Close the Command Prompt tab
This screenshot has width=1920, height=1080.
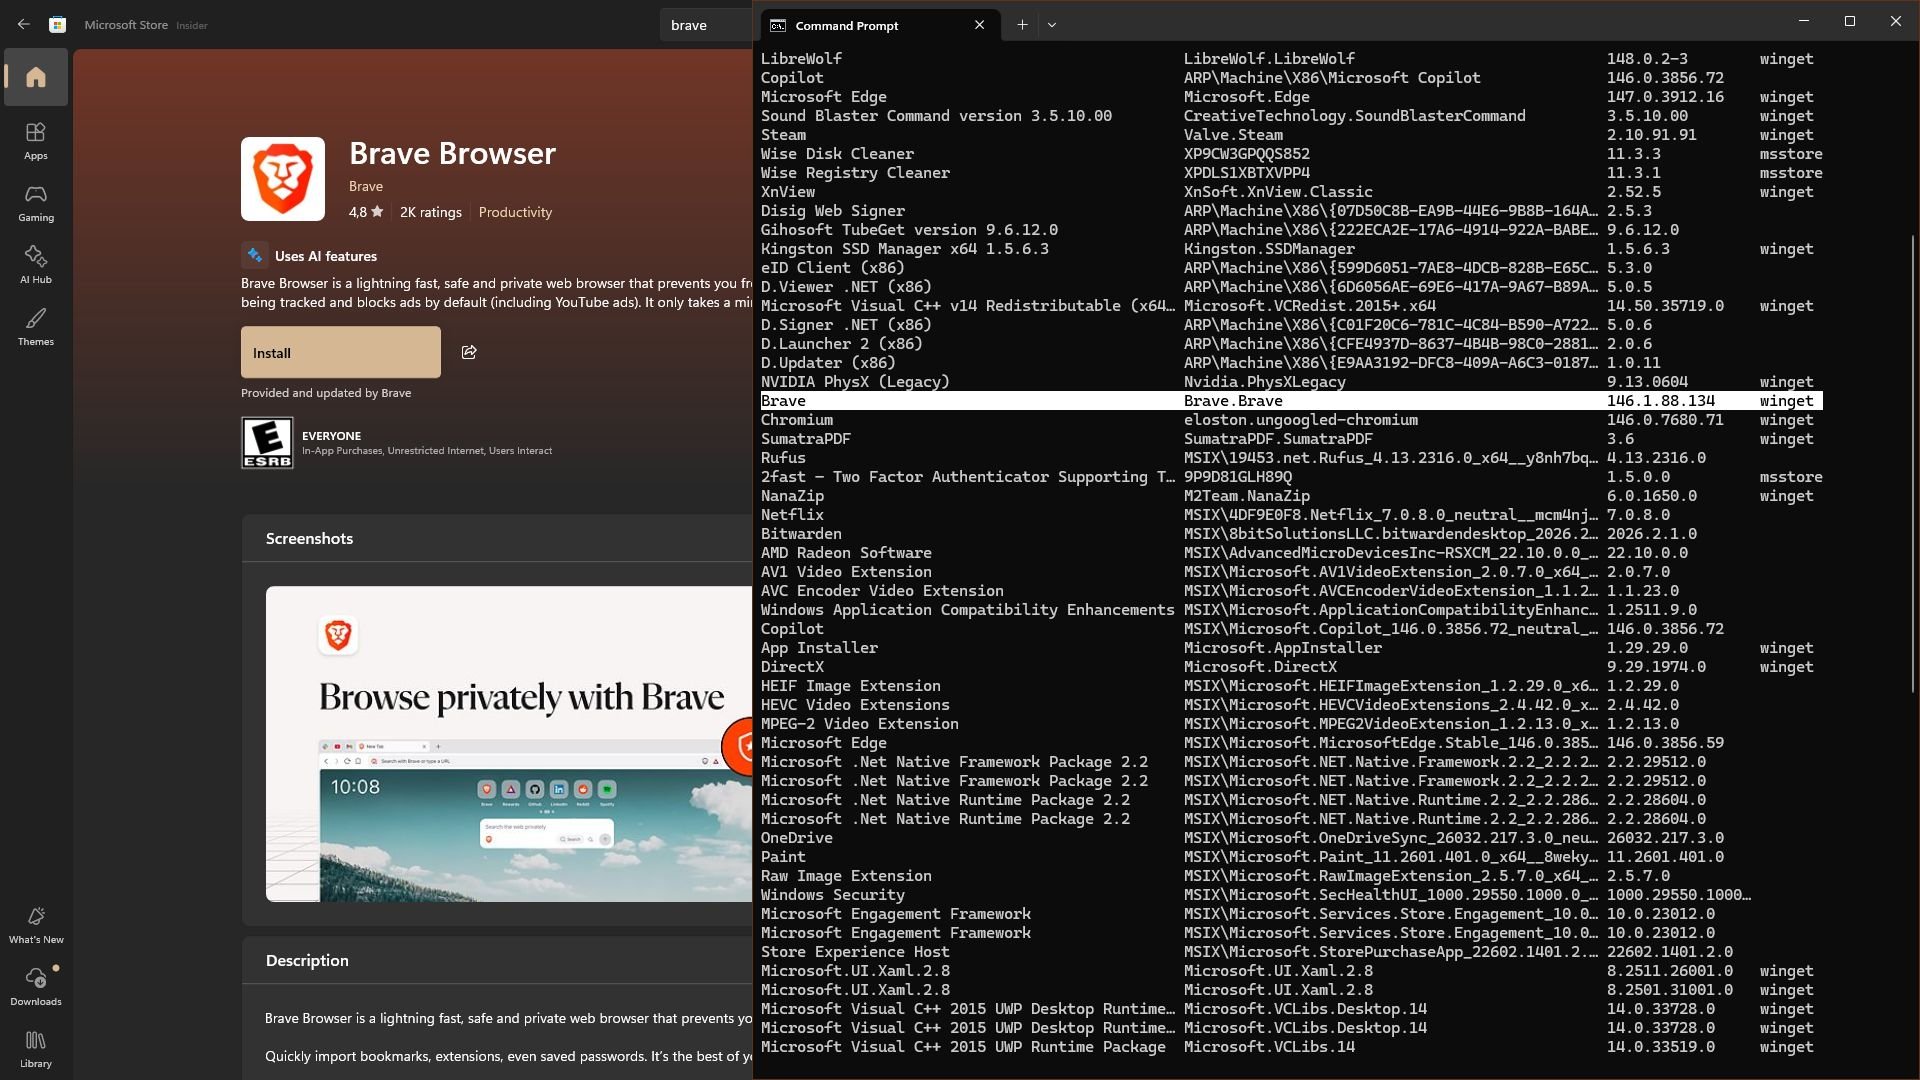coord(979,25)
